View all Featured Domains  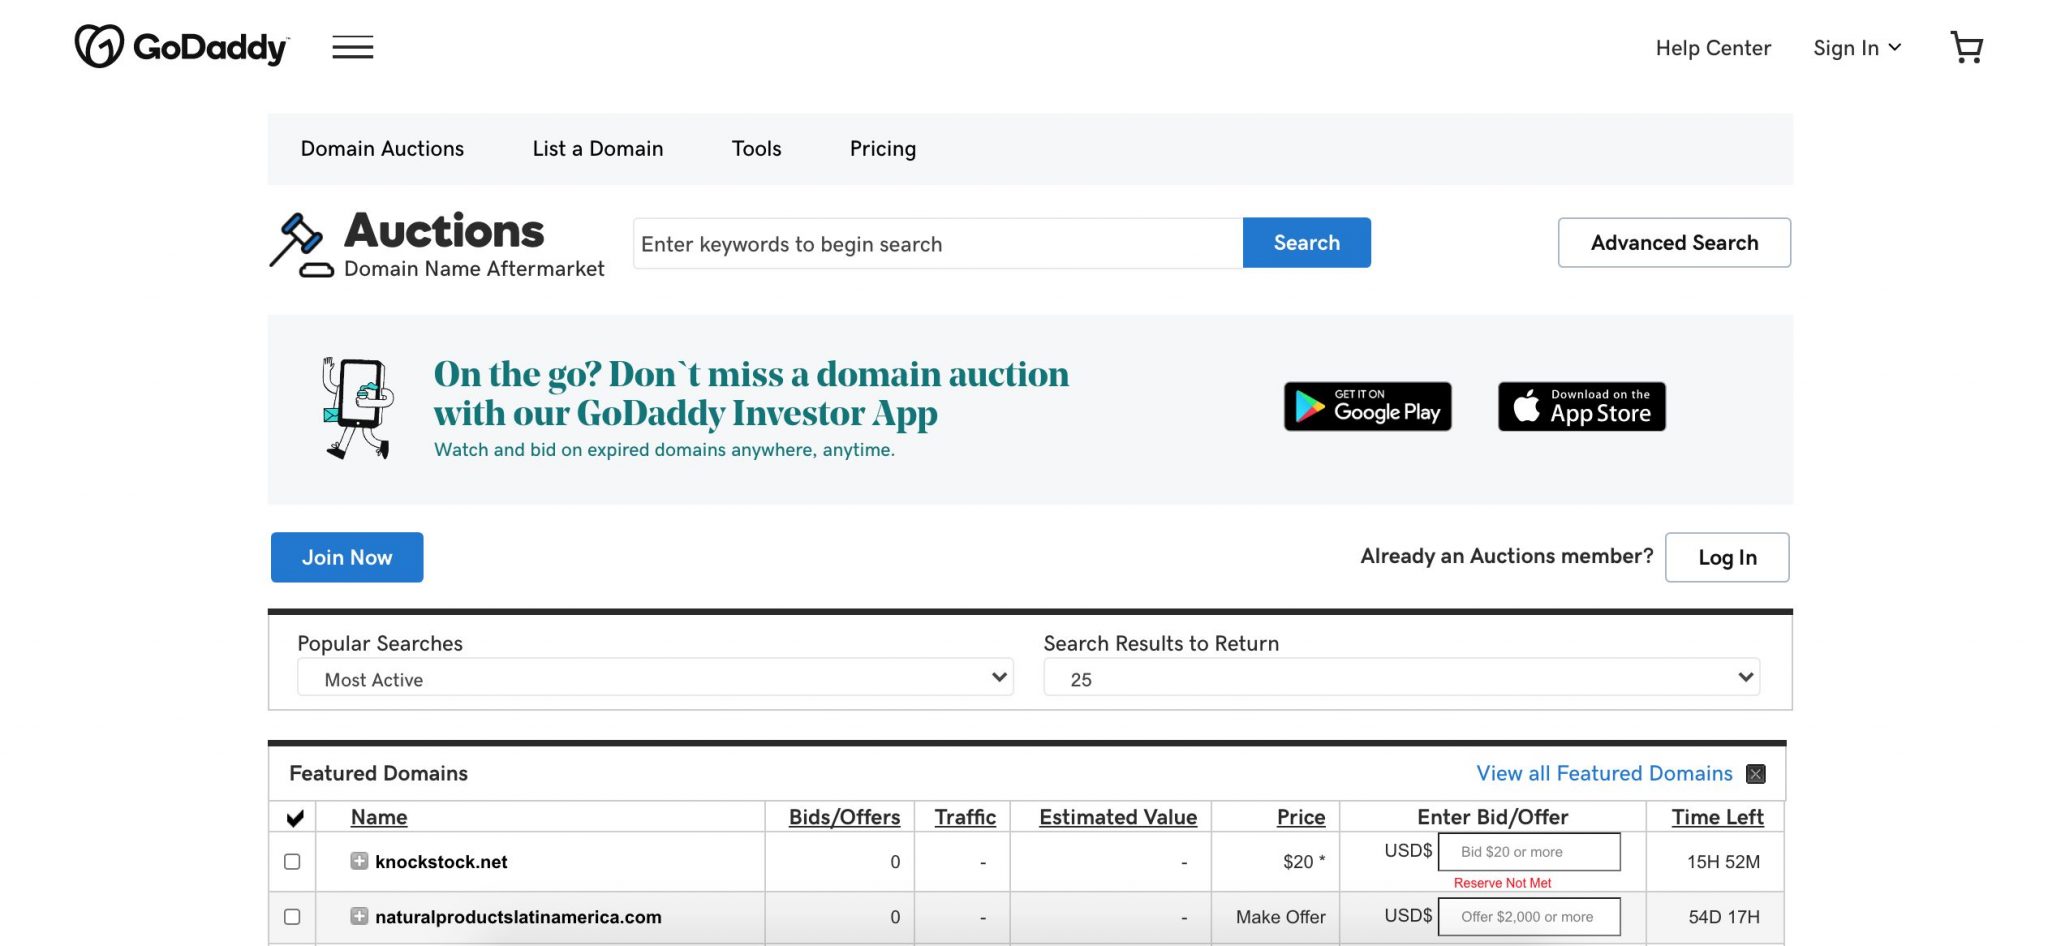click(1604, 774)
